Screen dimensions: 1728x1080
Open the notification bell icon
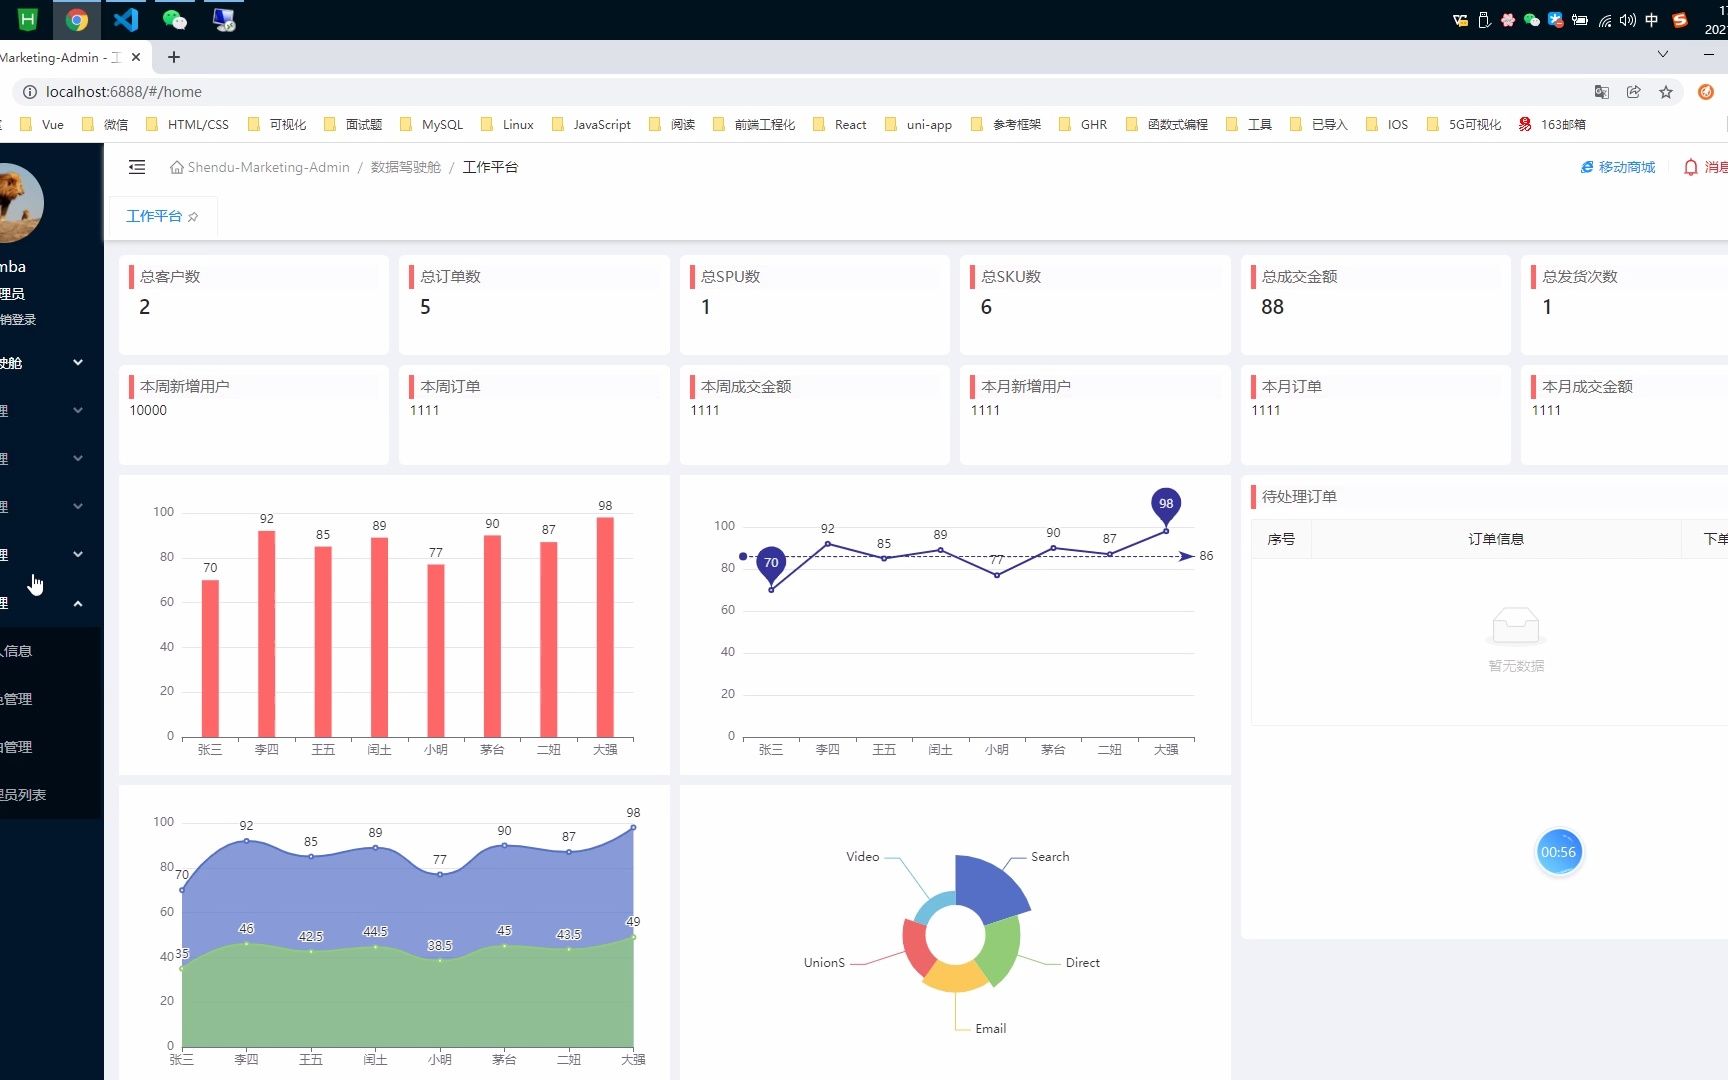coord(1690,167)
